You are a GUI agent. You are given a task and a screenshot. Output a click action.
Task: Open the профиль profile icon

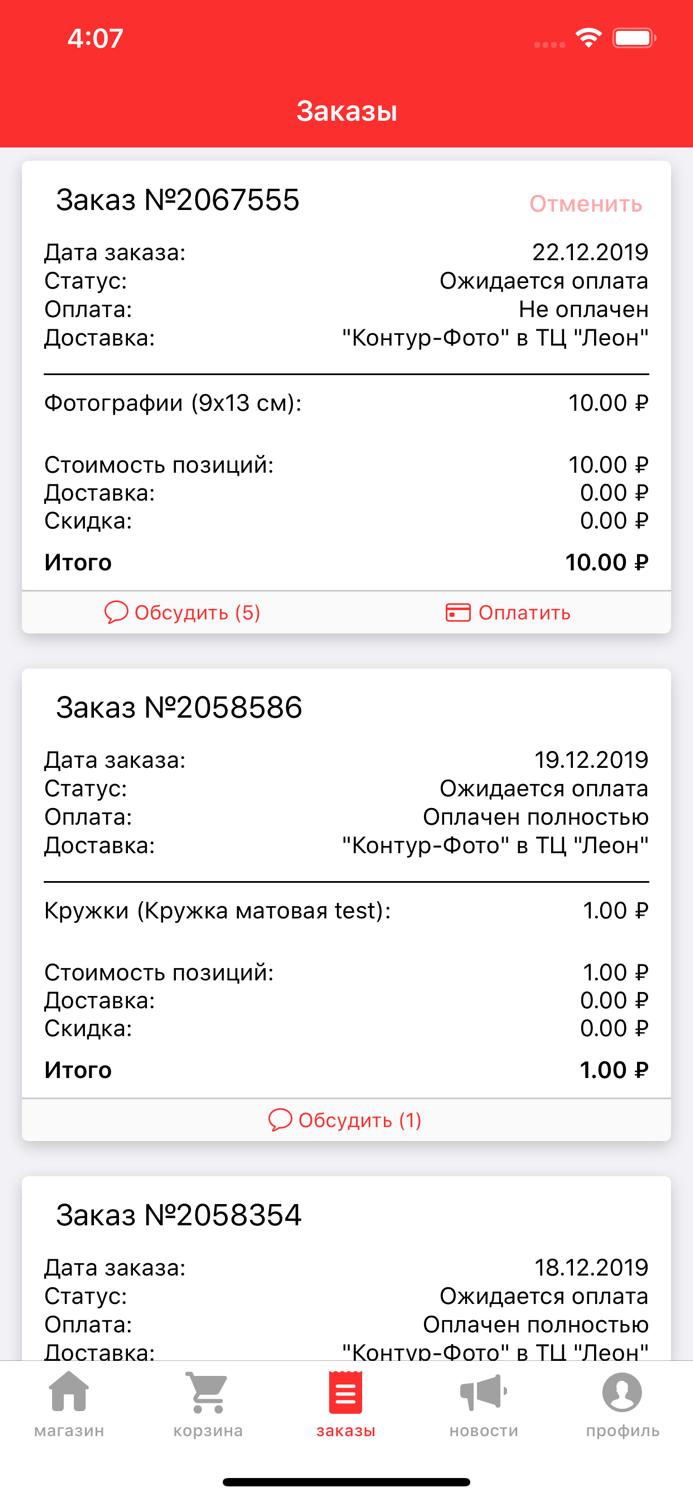click(620, 1390)
